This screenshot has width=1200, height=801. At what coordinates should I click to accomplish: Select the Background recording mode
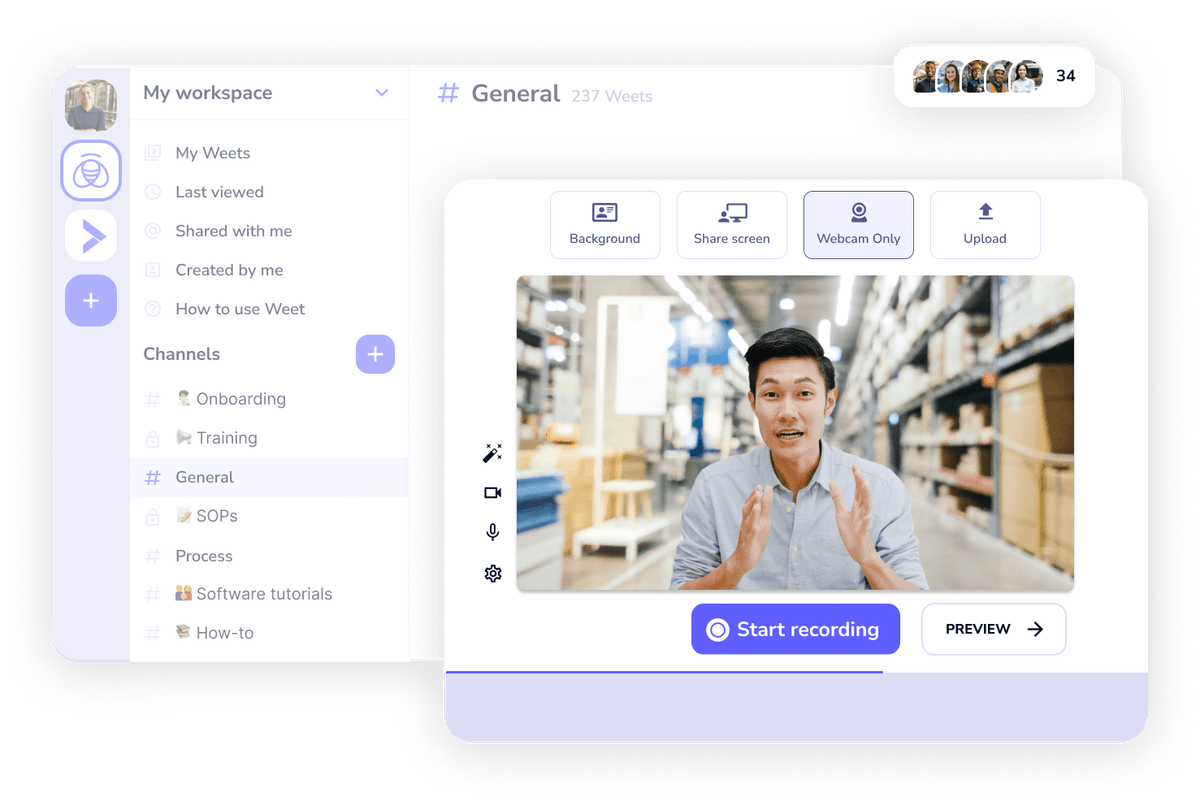coord(605,225)
